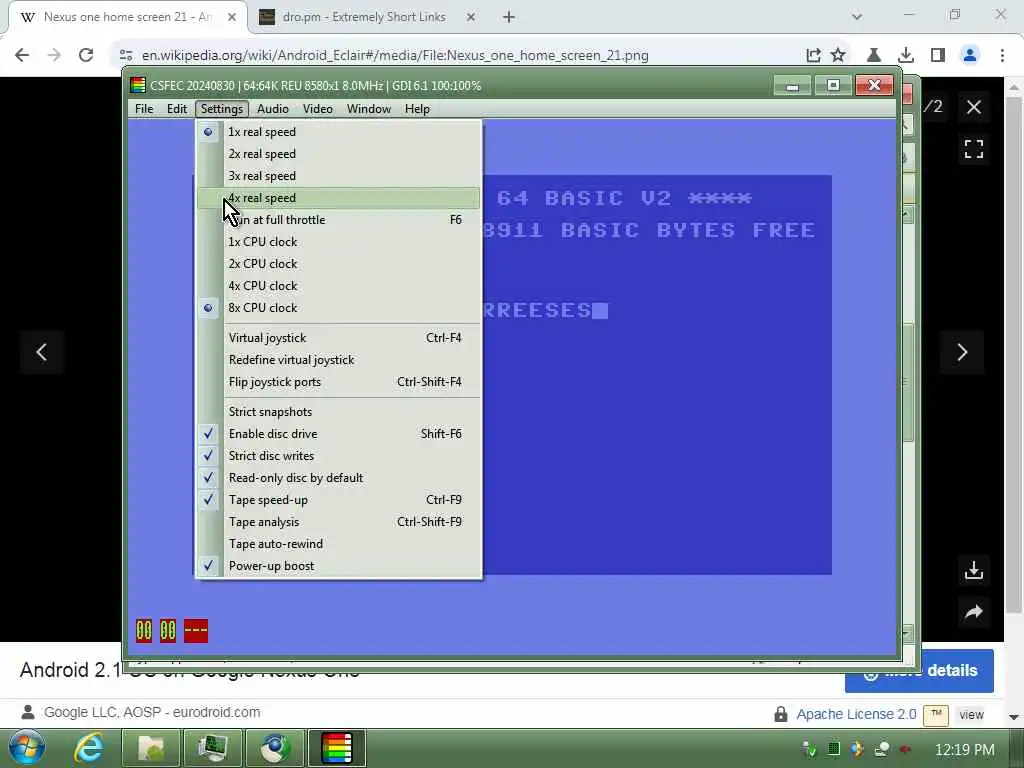Toggle Chrome side panel
The width and height of the screenshot is (1024, 768).
(x=938, y=56)
